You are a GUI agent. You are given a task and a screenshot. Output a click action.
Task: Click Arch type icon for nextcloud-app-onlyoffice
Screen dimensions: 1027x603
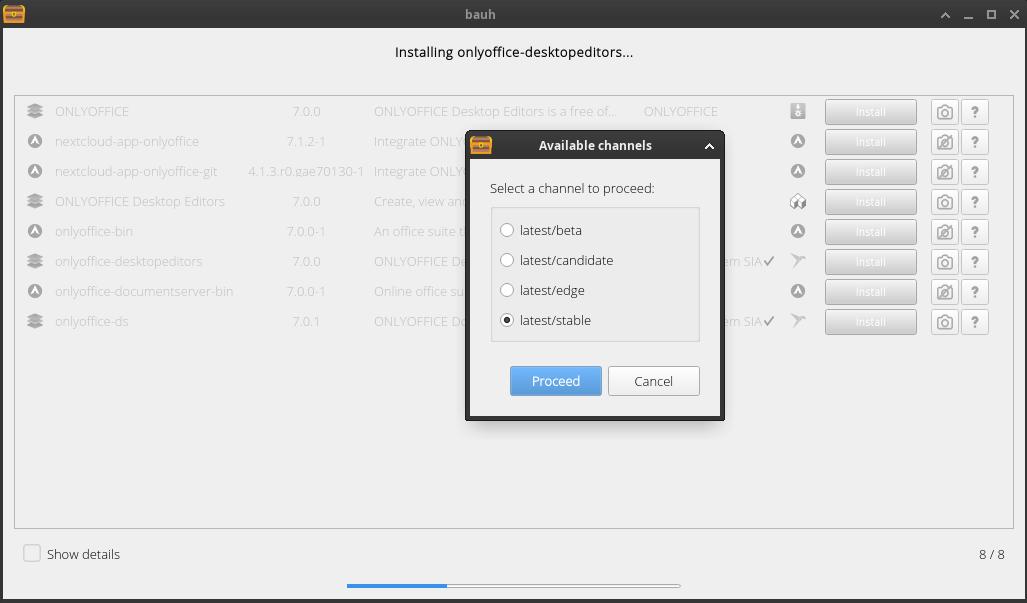pos(797,141)
